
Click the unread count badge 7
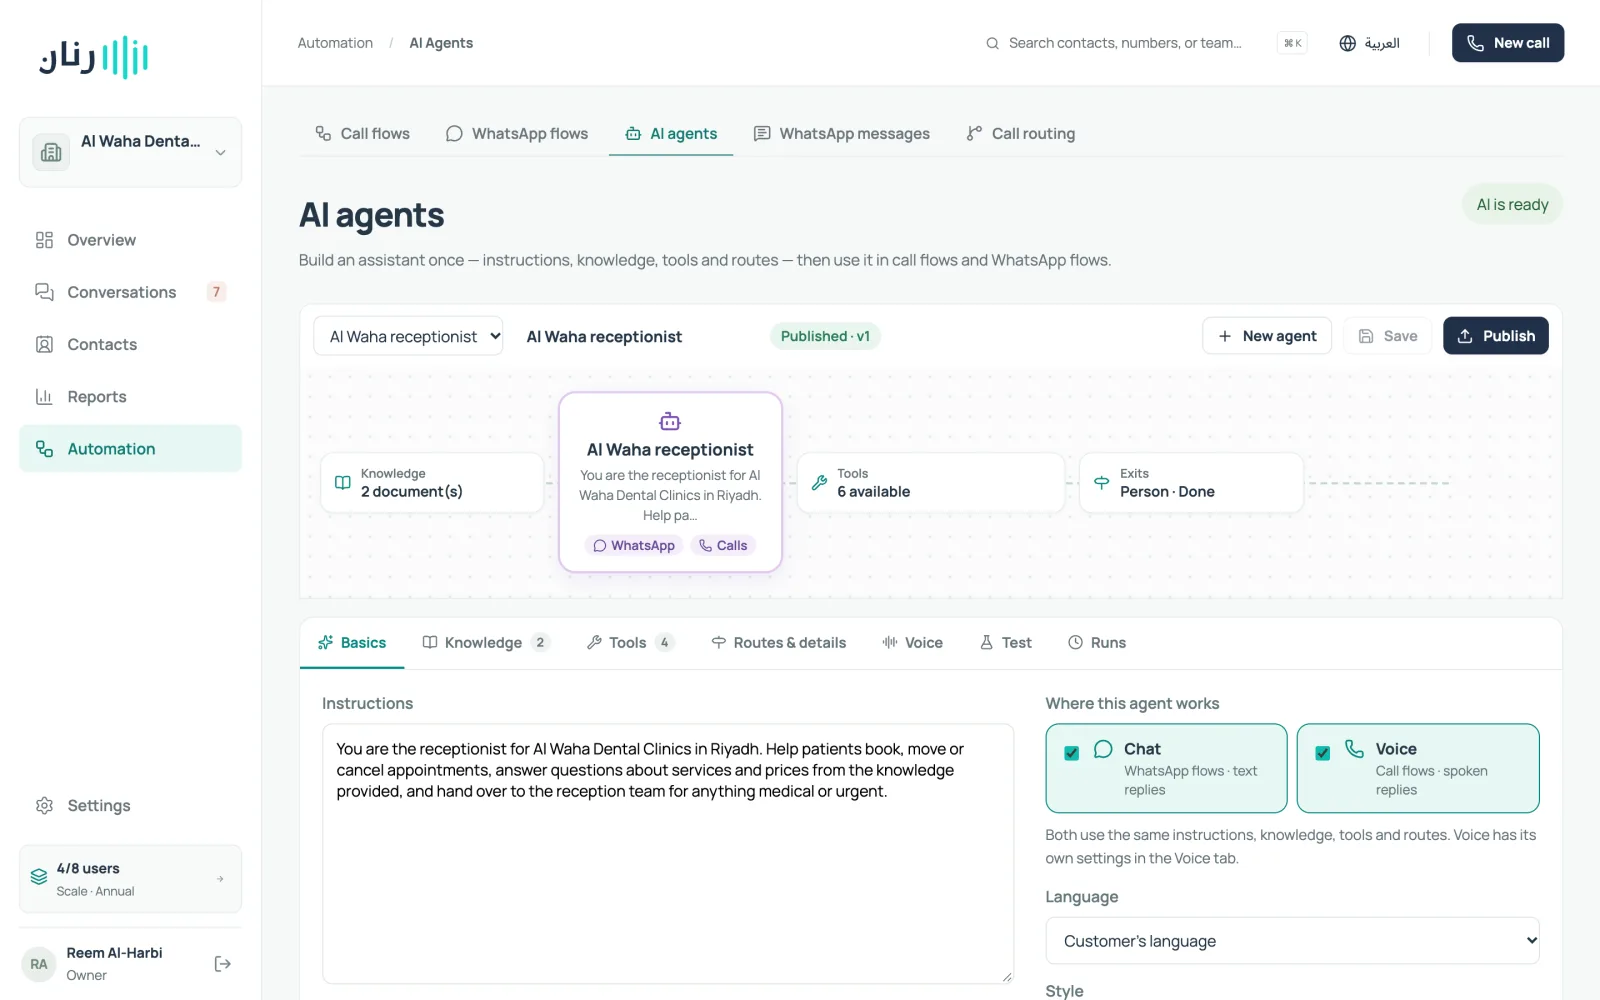(216, 292)
